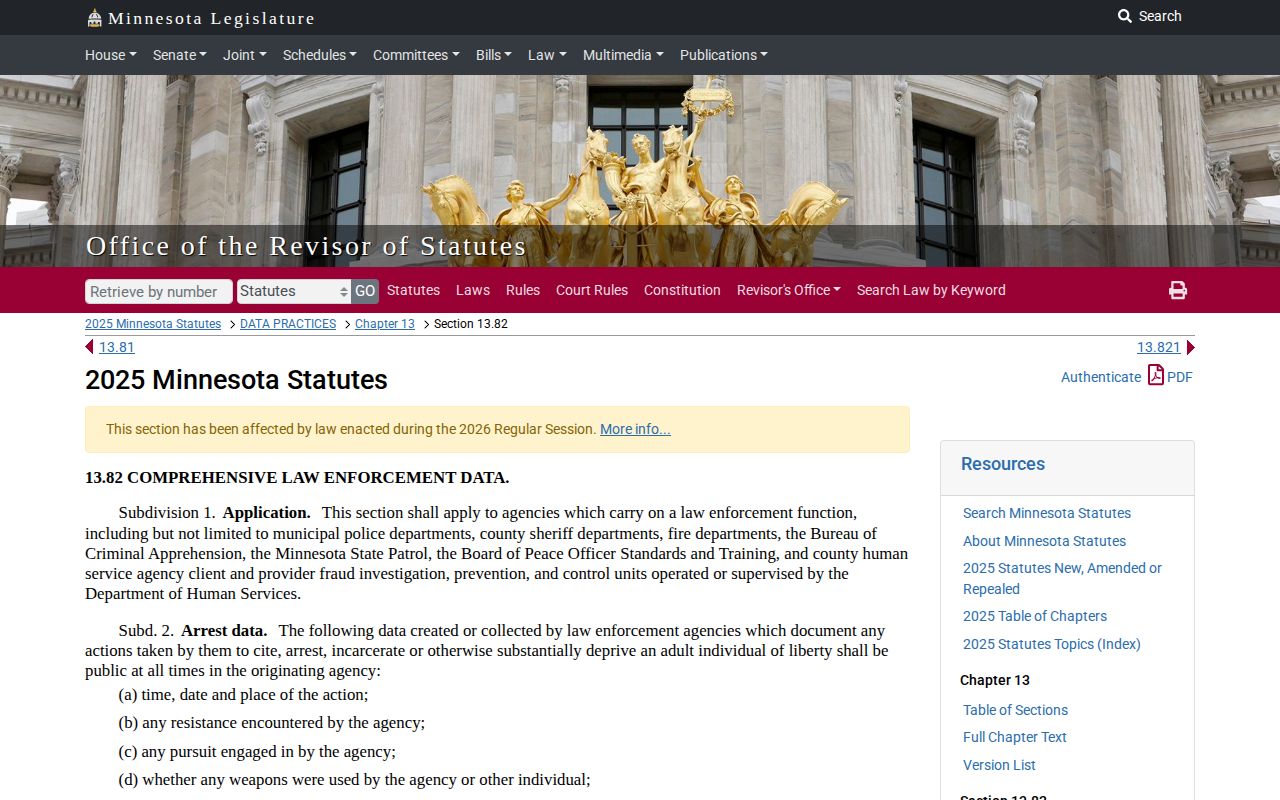Image resolution: width=1280 pixels, height=800 pixels.
Task: Expand the Revisor's Office menu
Action: tap(789, 290)
